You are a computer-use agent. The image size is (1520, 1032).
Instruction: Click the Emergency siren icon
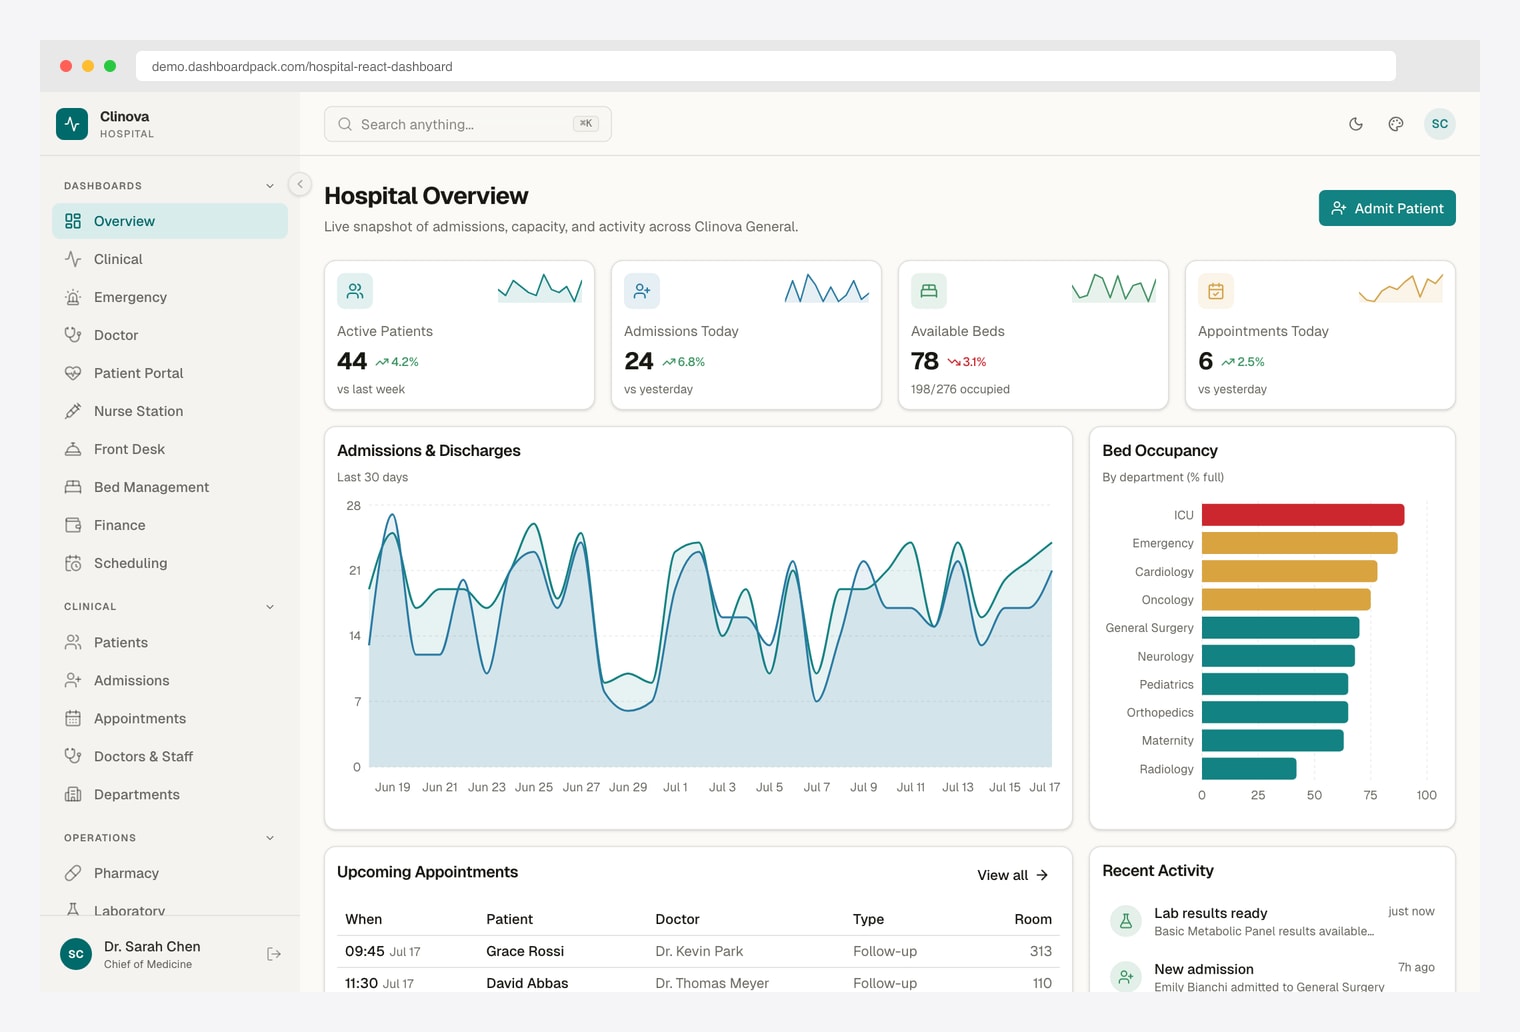(73, 297)
